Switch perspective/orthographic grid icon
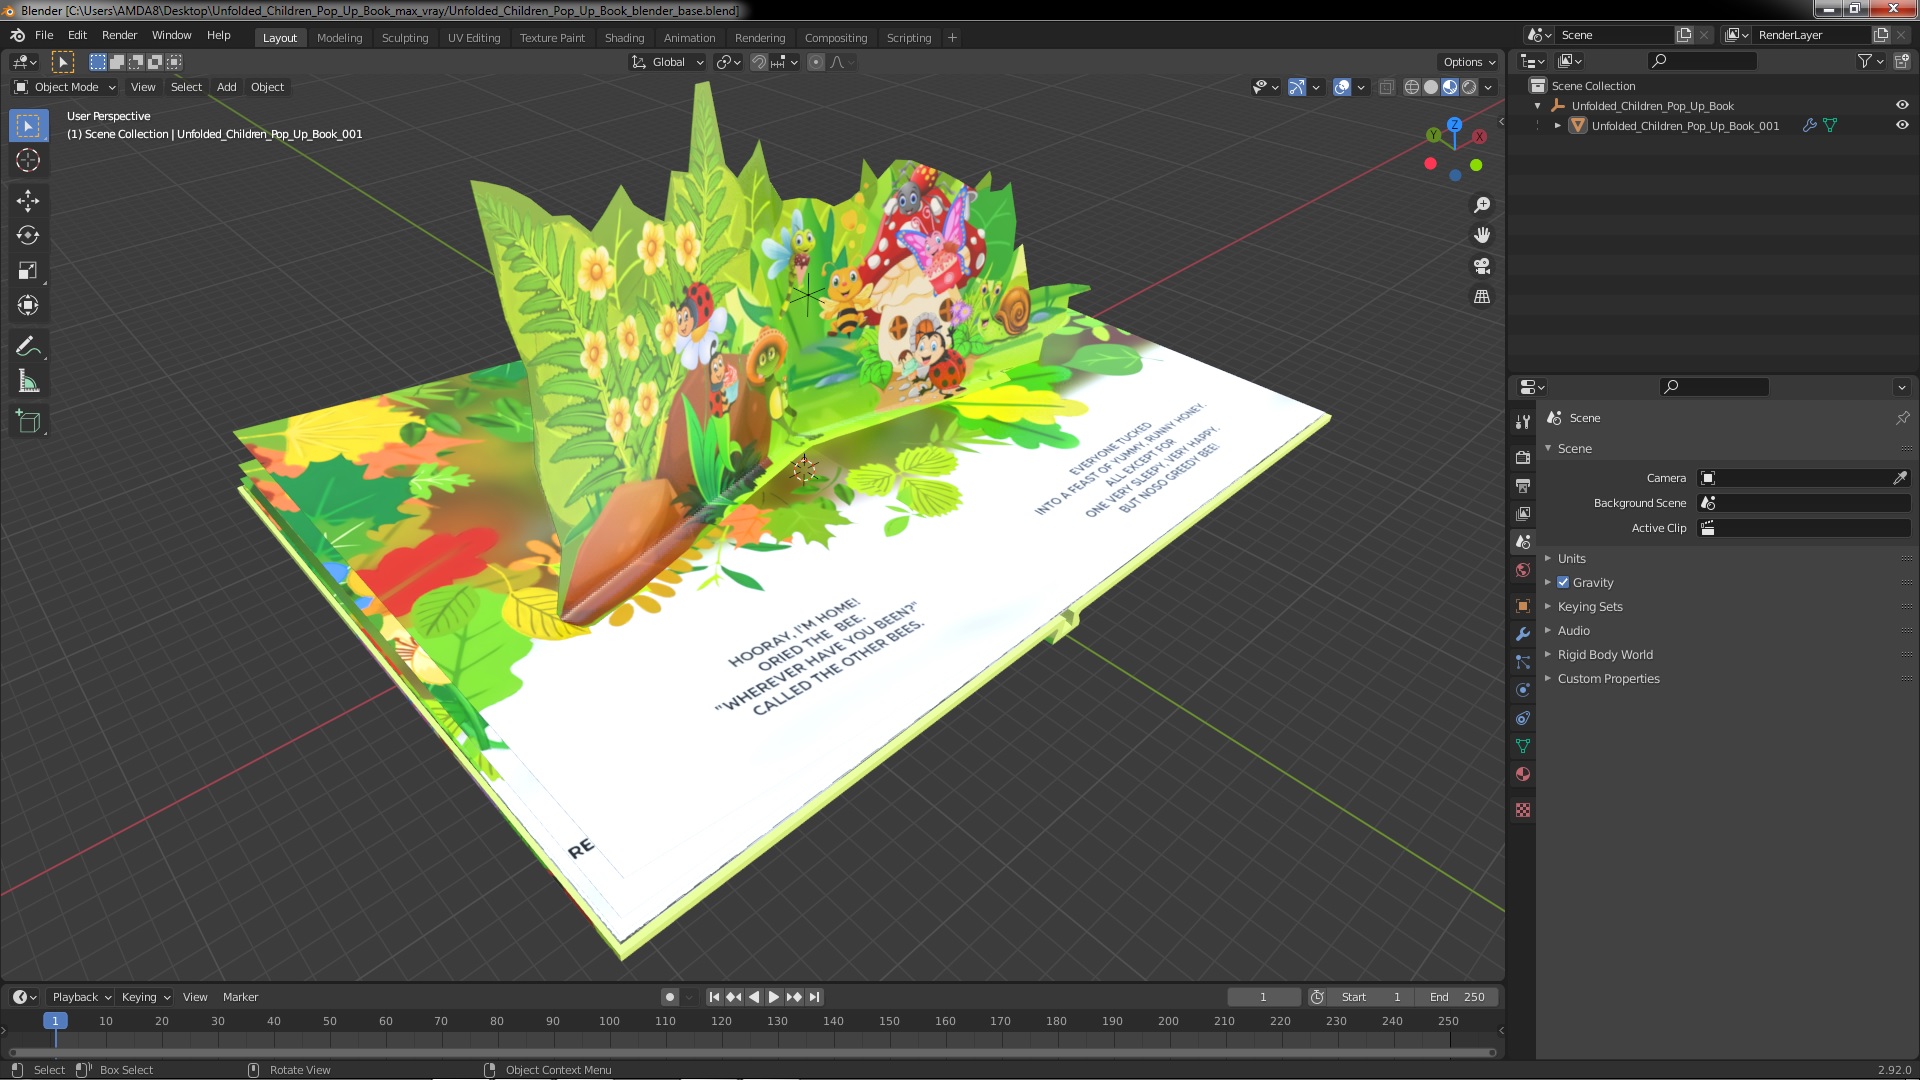The height and width of the screenshot is (1080, 1920). [x=1482, y=297]
